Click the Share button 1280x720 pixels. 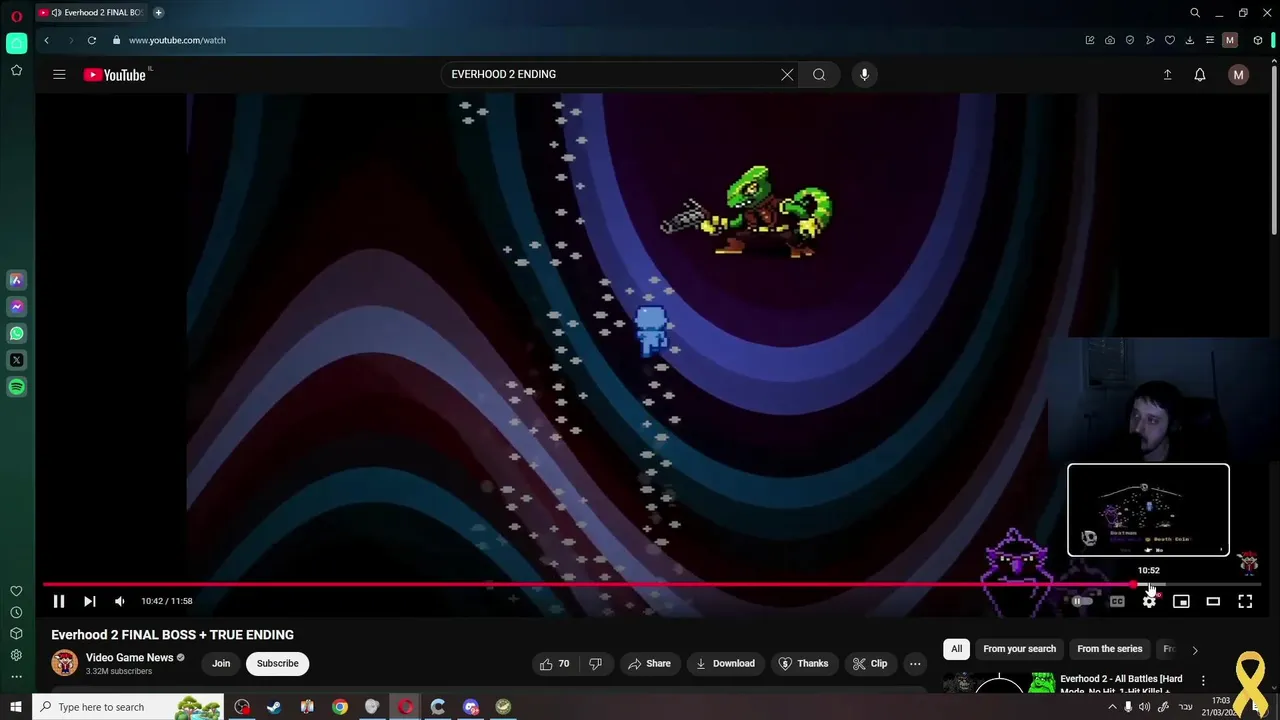point(648,663)
